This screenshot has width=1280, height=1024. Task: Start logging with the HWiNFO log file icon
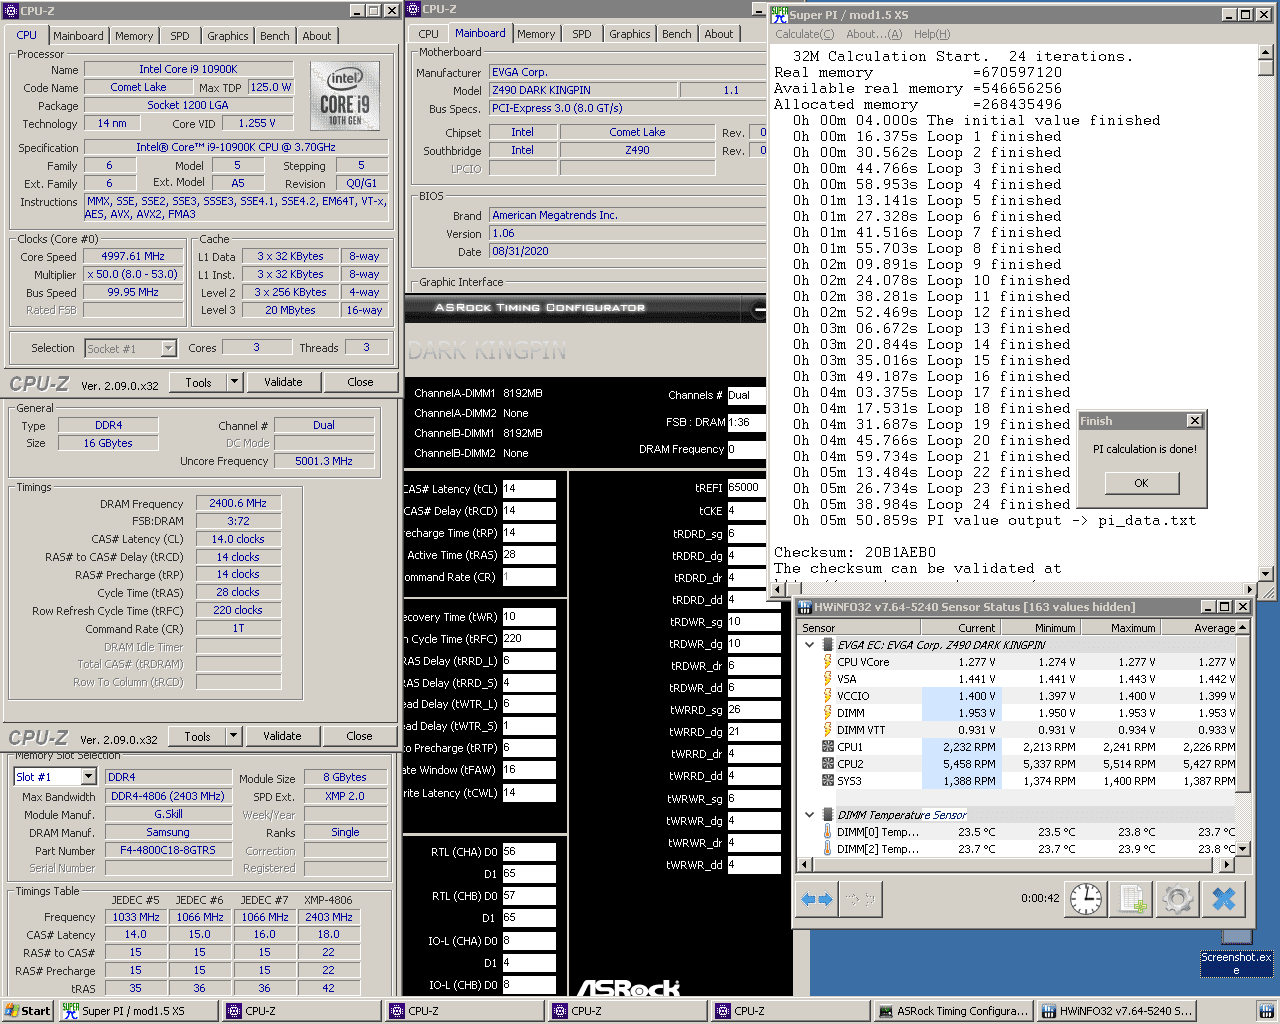(1132, 899)
